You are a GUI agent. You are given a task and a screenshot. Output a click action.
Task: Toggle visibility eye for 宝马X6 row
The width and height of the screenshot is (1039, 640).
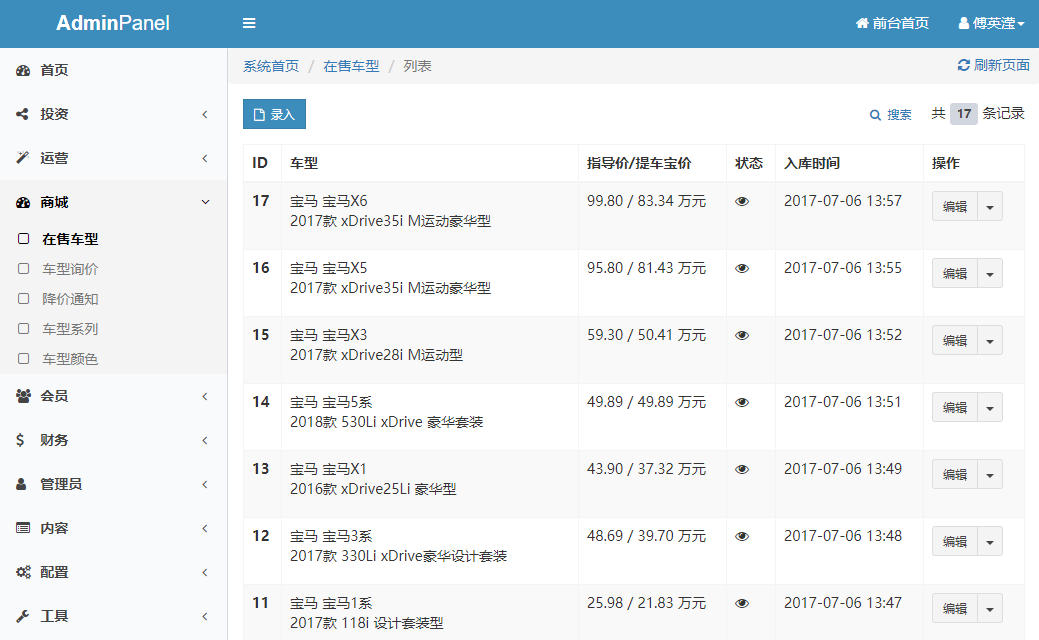coord(742,201)
